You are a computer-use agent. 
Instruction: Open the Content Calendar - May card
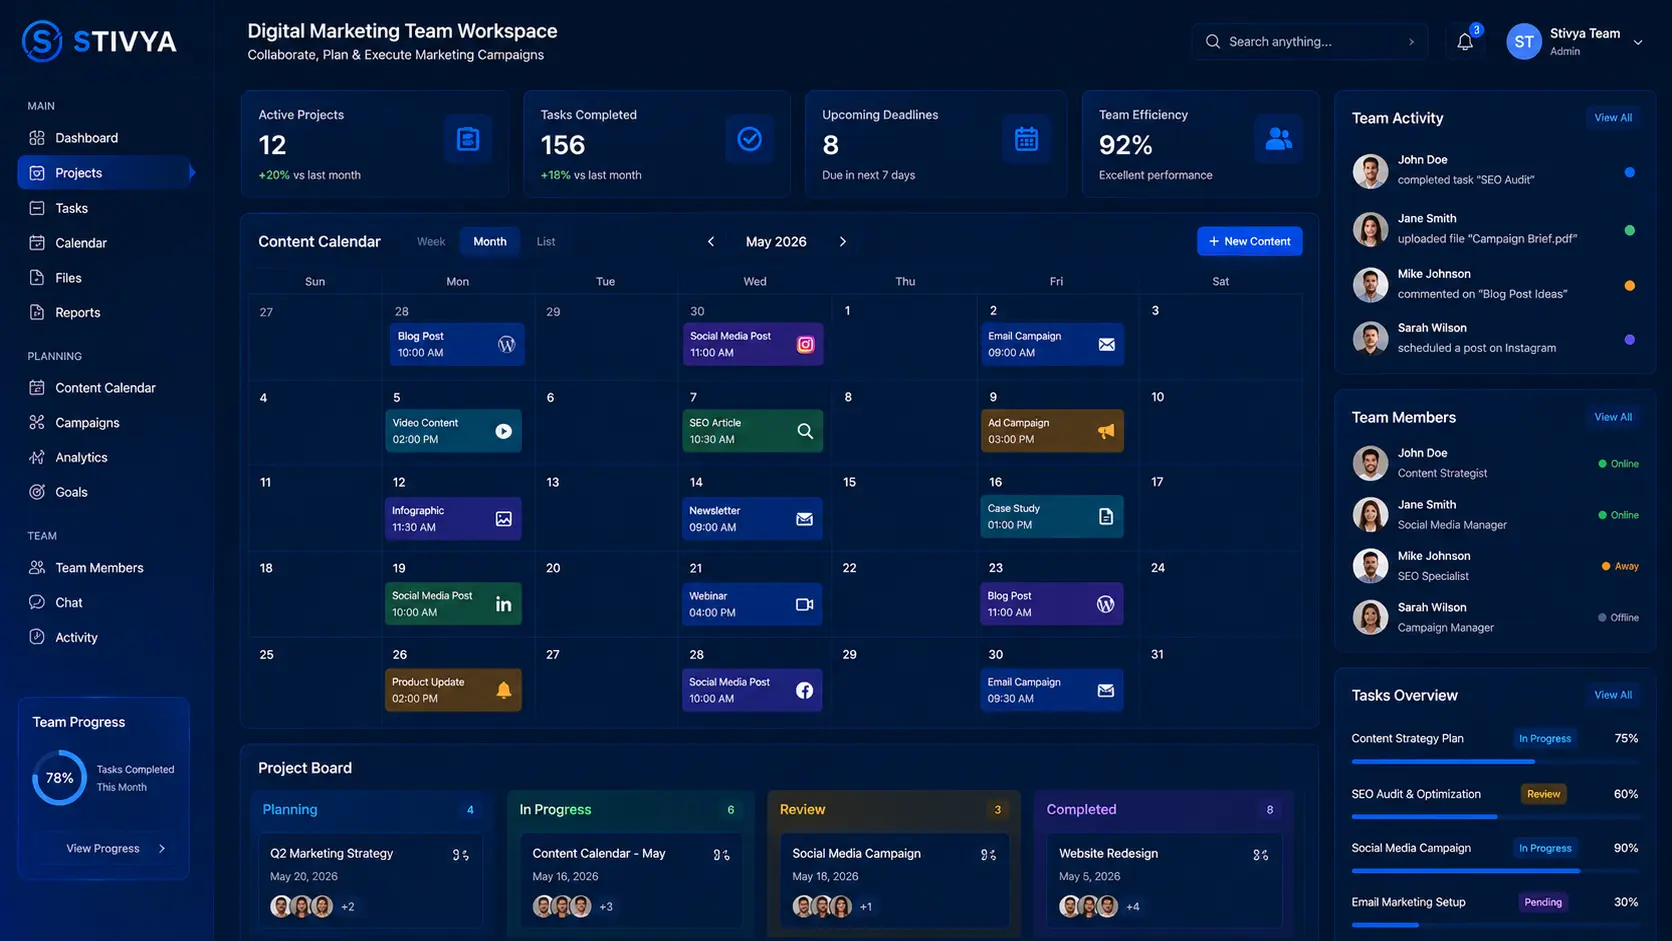(x=630, y=880)
